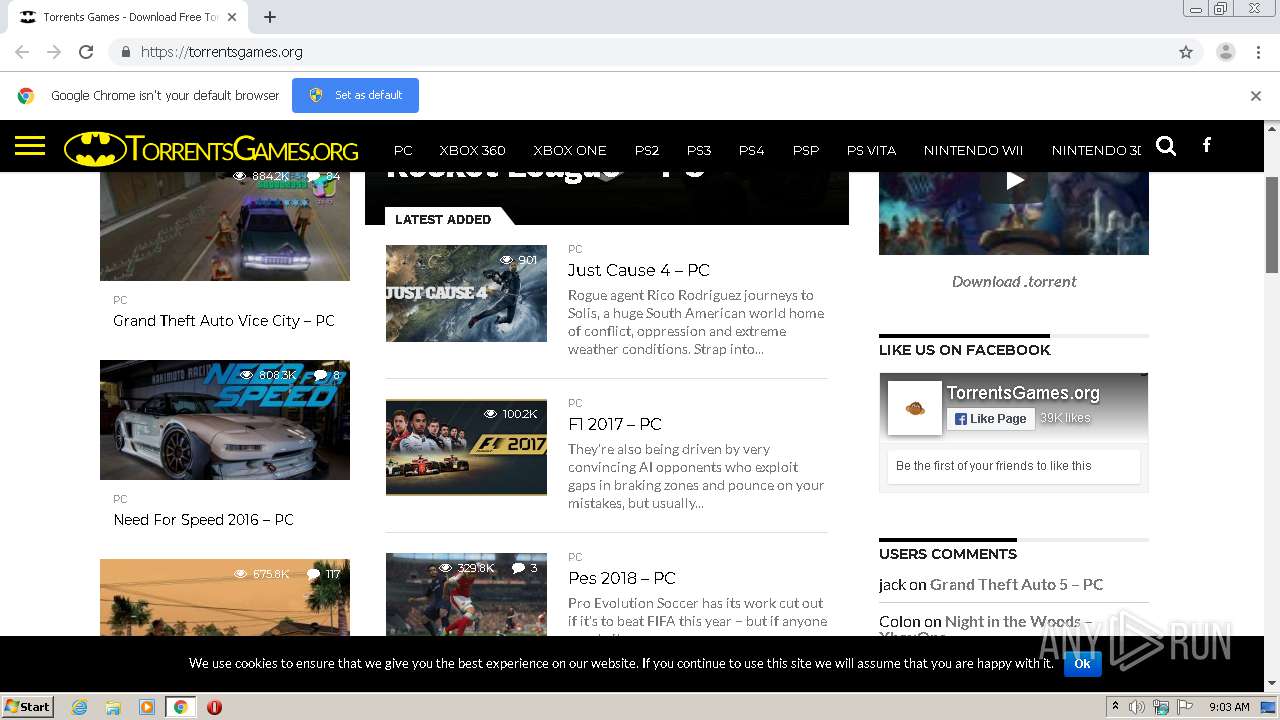Bookmark this page with the star icon
The width and height of the screenshot is (1280, 720).
click(x=1186, y=52)
